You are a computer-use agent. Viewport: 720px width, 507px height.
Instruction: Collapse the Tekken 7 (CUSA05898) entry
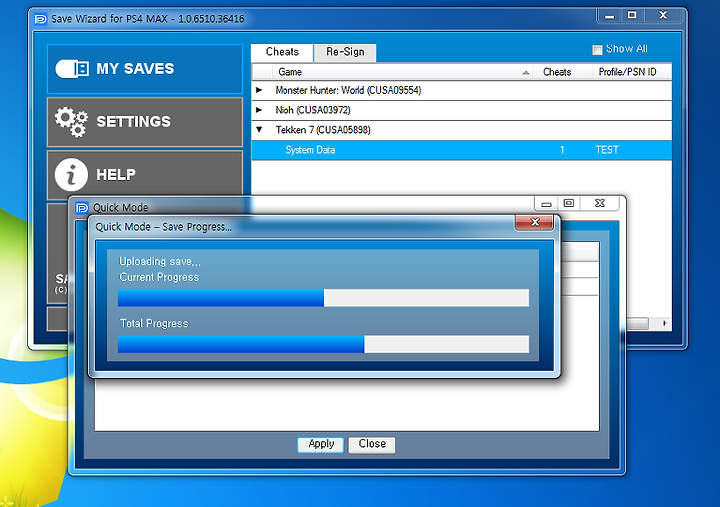(x=259, y=130)
